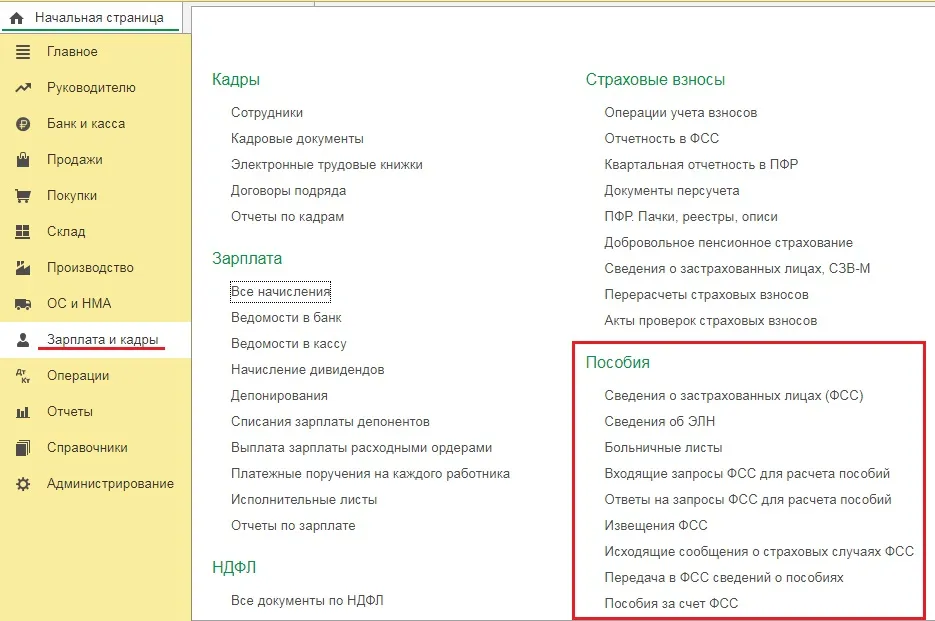Open Акты проверок страховых взносов
The image size is (935, 621).
(710, 321)
